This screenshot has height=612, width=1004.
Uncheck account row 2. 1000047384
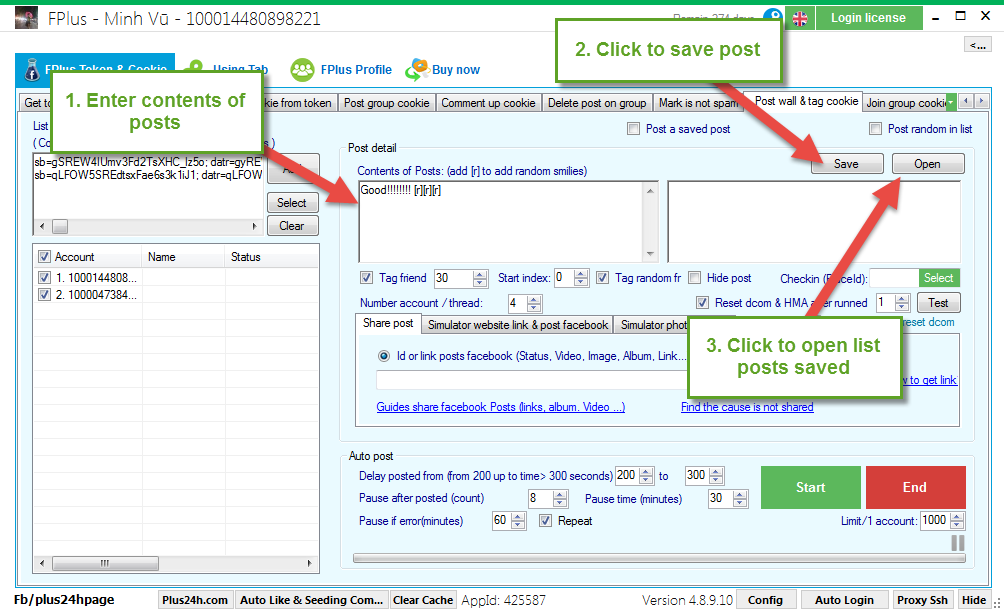44,295
